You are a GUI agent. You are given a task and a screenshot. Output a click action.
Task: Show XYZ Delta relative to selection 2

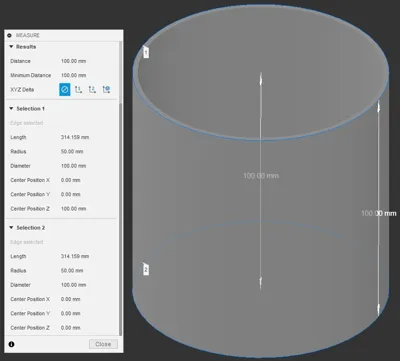(92, 89)
